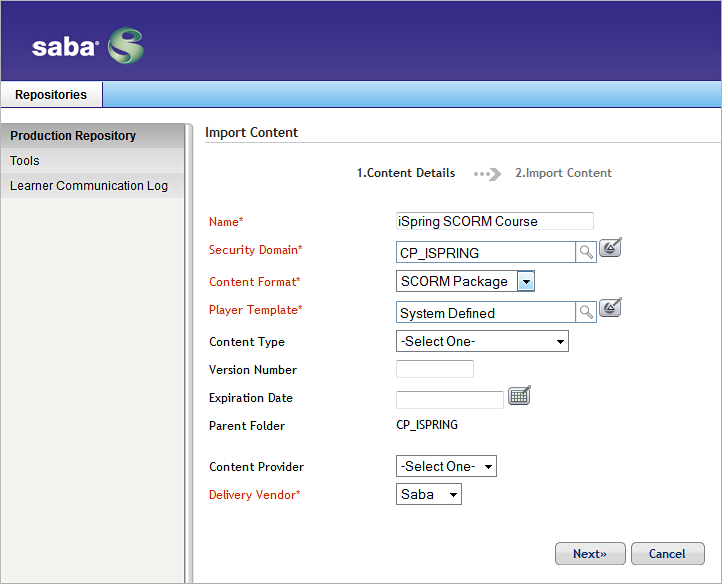
Task: Open the Expiration Date calendar picker
Action: pos(519,396)
